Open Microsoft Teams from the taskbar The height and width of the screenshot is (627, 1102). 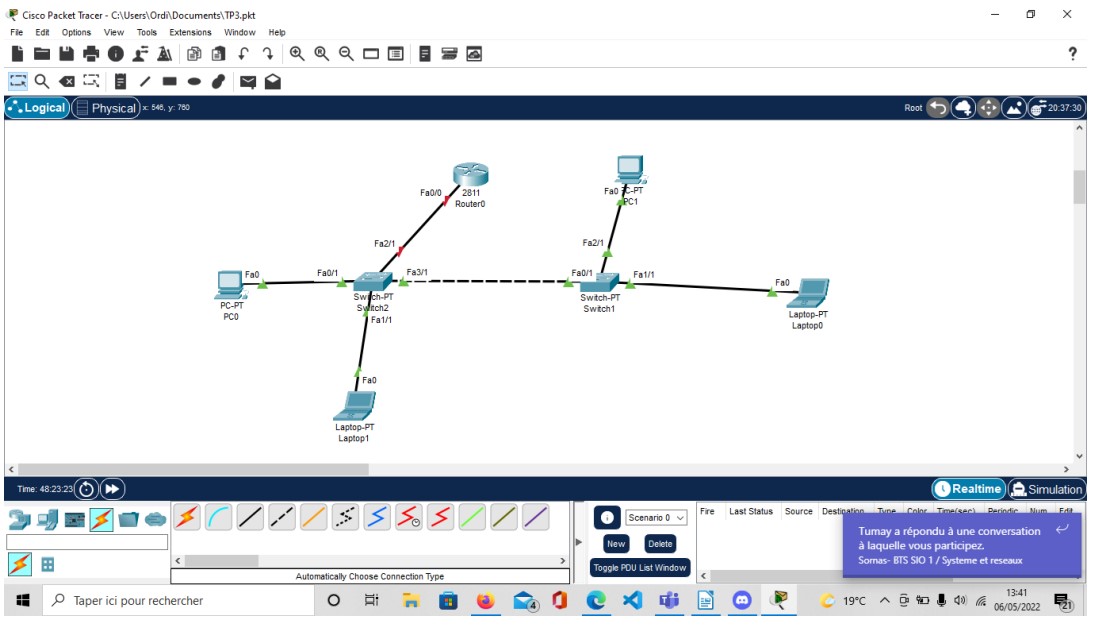coord(669,601)
